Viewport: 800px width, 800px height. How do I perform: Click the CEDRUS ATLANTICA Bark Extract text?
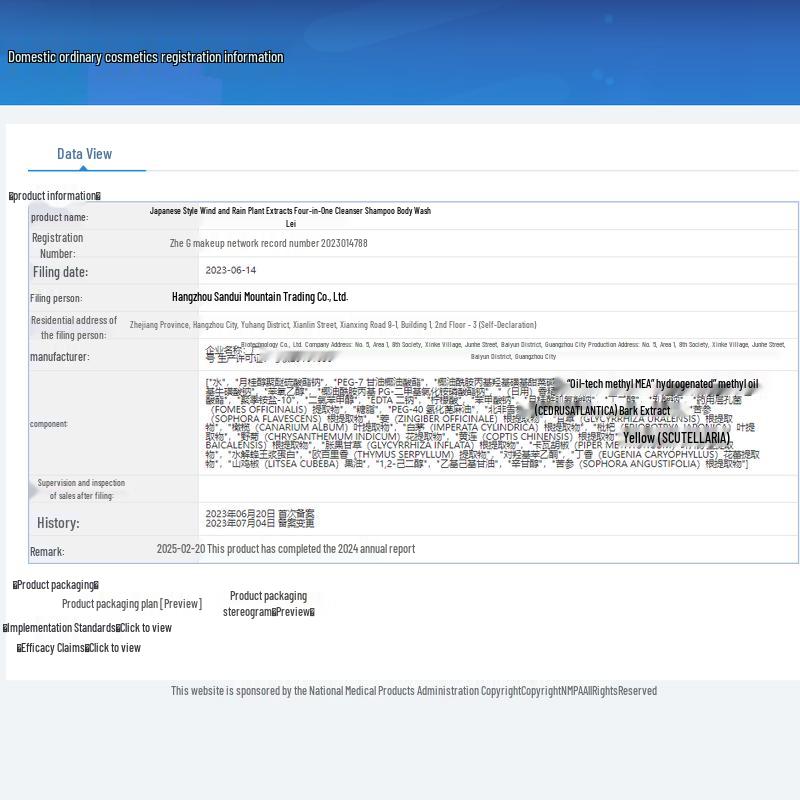click(x=602, y=411)
